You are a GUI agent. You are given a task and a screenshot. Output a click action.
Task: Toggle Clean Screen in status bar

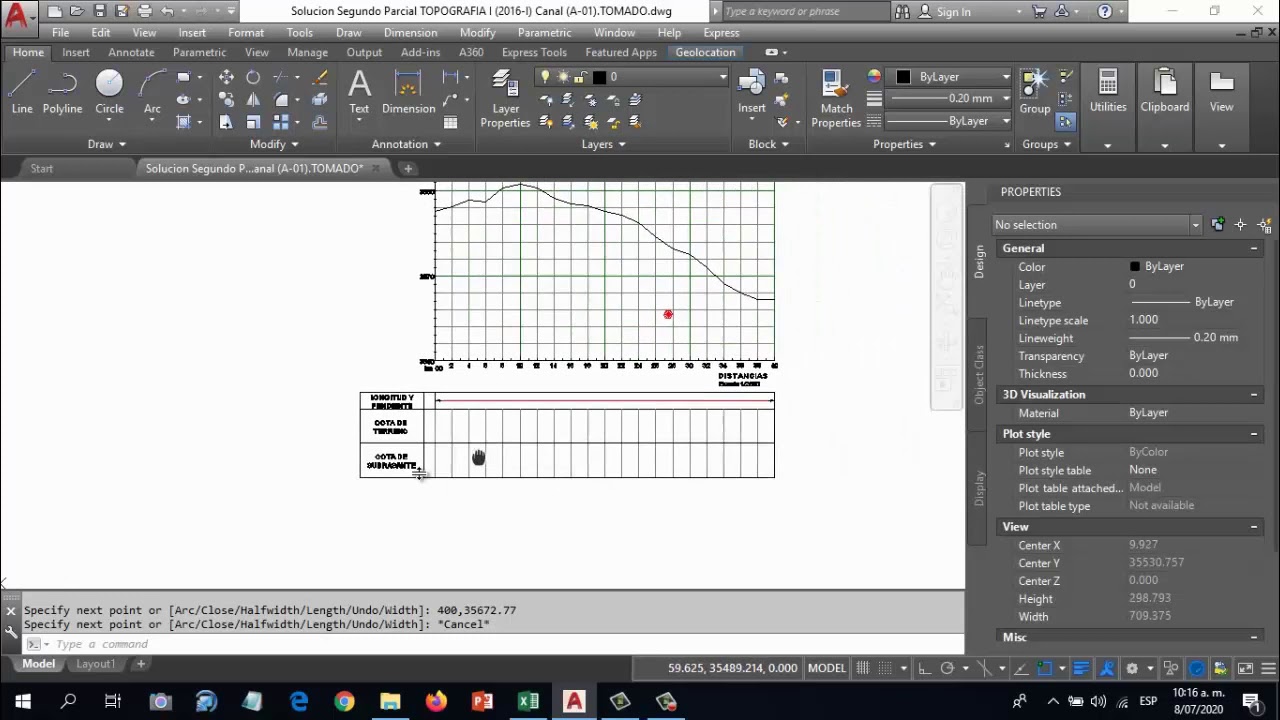click(1245, 668)
